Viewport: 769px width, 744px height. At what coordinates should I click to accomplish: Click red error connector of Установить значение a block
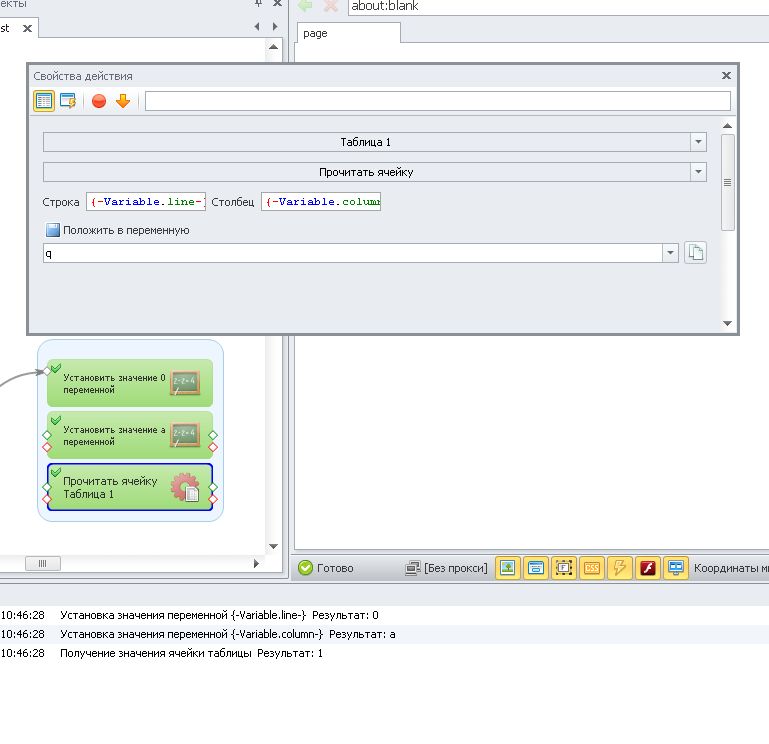coord(213,447)
